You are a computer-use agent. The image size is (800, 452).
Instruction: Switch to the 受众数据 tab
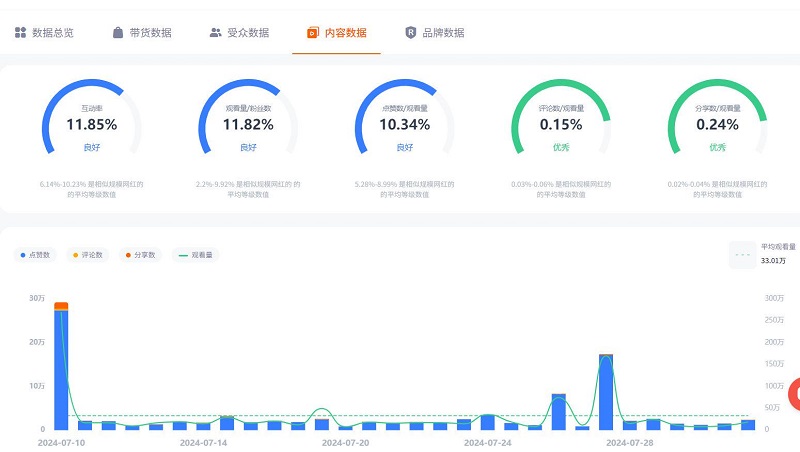pyautogui.click(x=247, y=33)
